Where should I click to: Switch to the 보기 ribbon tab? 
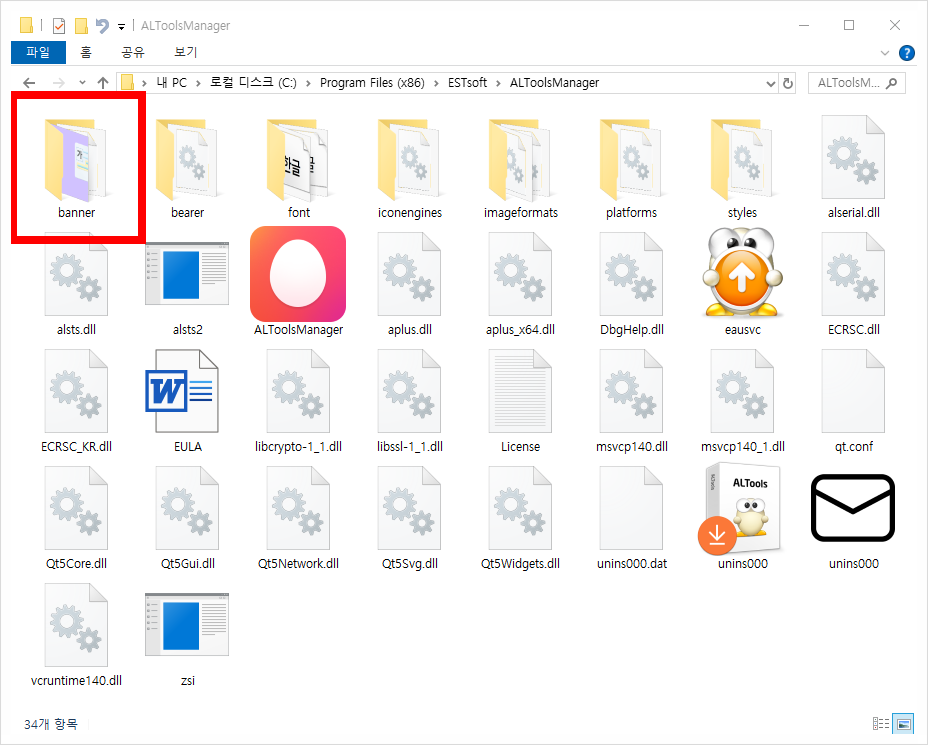(185, 52)
